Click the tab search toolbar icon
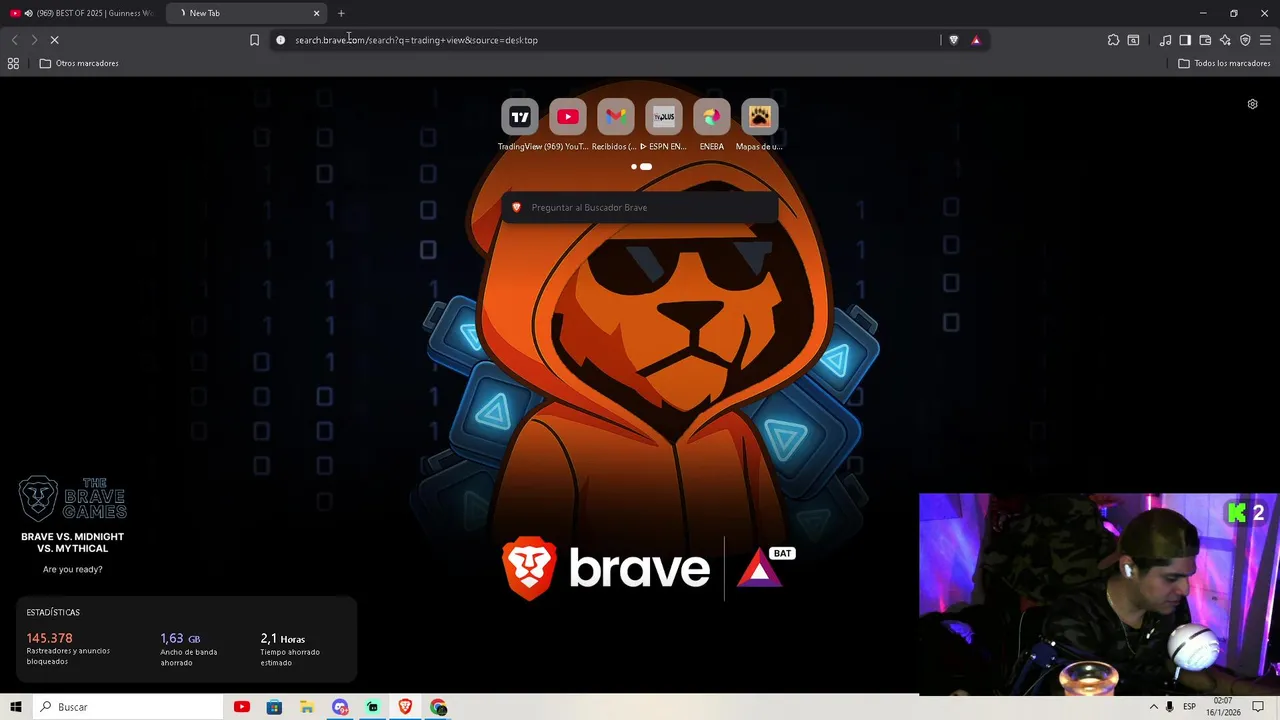The height and width of the screenshot is (720, 1280). [1133, 40]
